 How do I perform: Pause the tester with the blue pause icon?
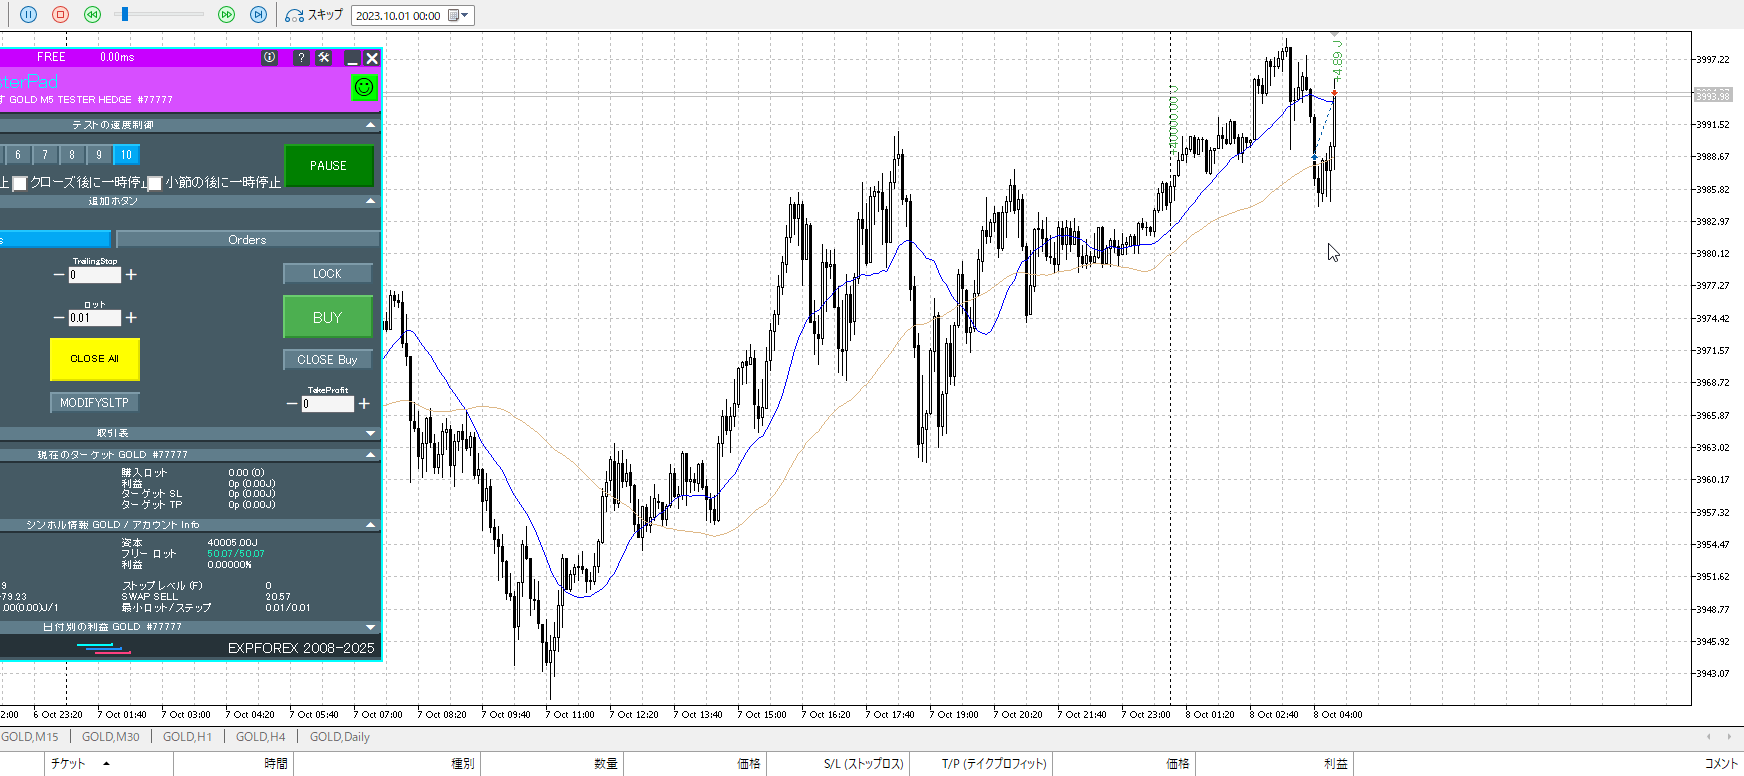click(28, 15)
